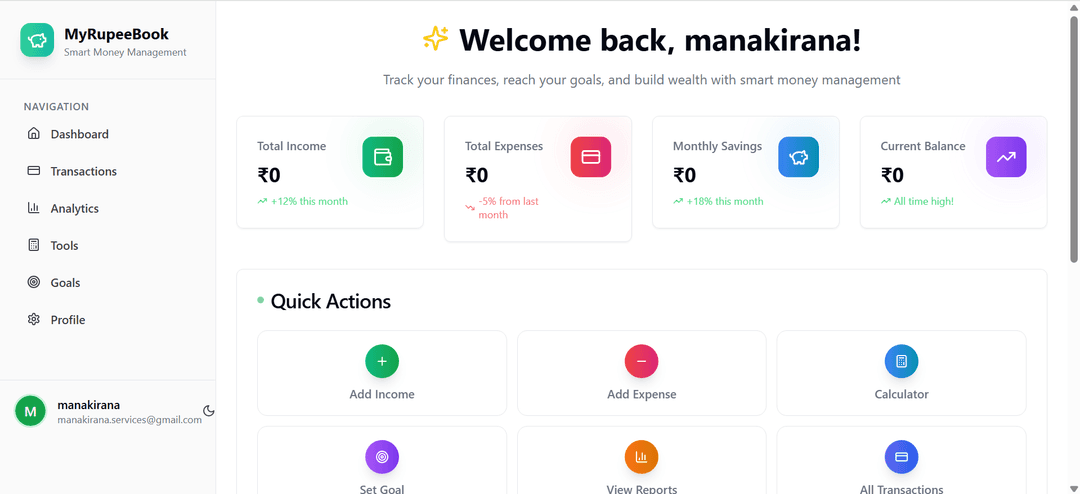Select Tools in navigation menu
Image resolution: width=1080 pixels, height=494 pixels.
64,245
